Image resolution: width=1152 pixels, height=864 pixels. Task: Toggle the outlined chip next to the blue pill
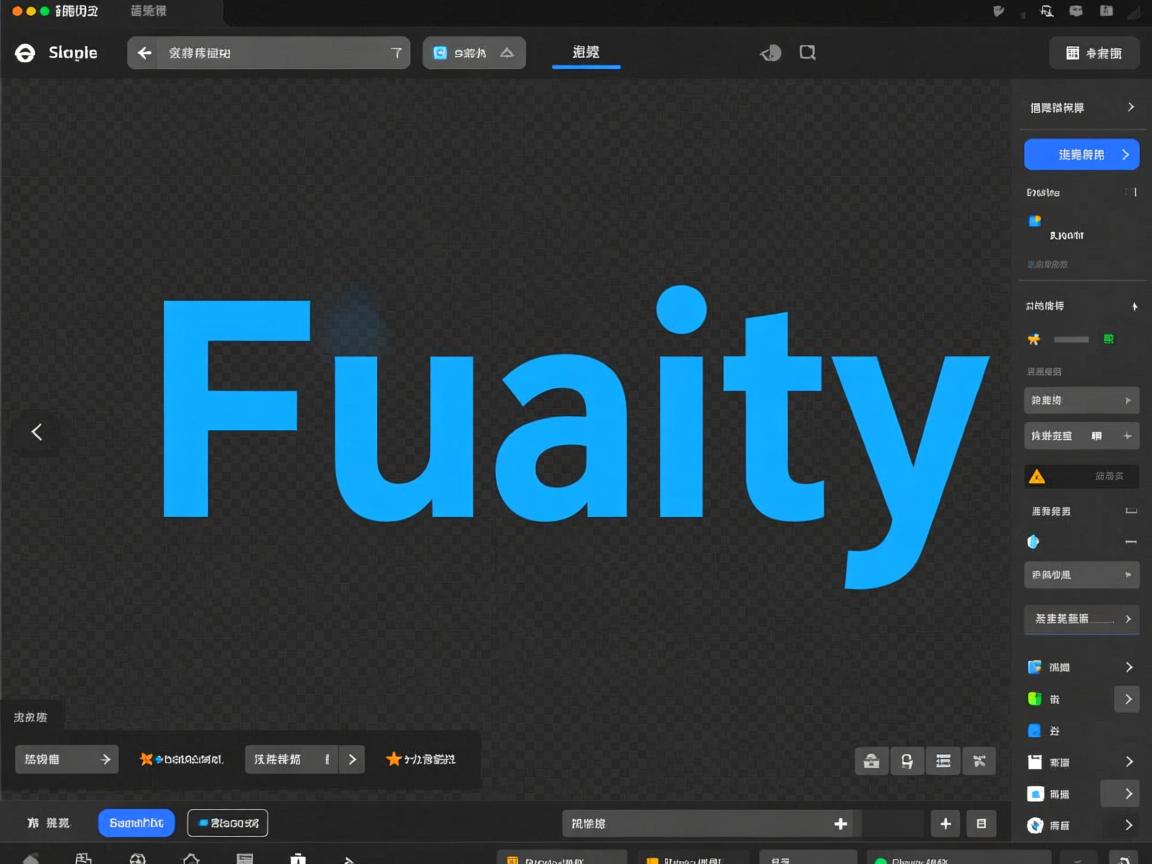pos(228,823)
